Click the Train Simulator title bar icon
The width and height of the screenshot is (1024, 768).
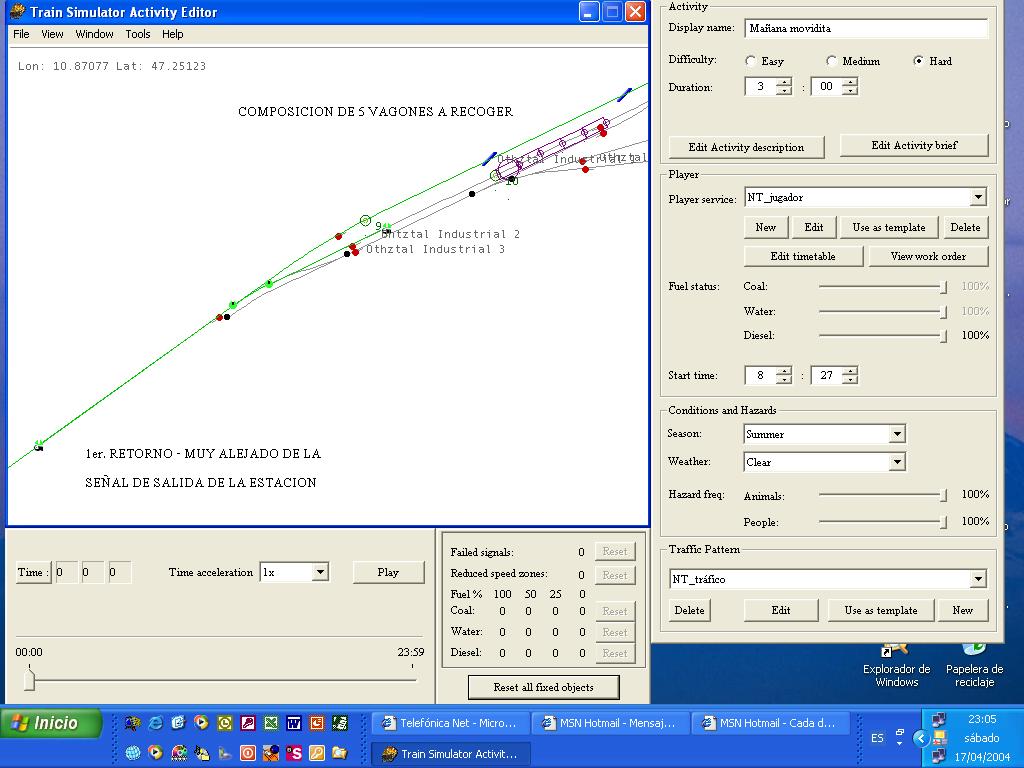[x=17, y=12]
